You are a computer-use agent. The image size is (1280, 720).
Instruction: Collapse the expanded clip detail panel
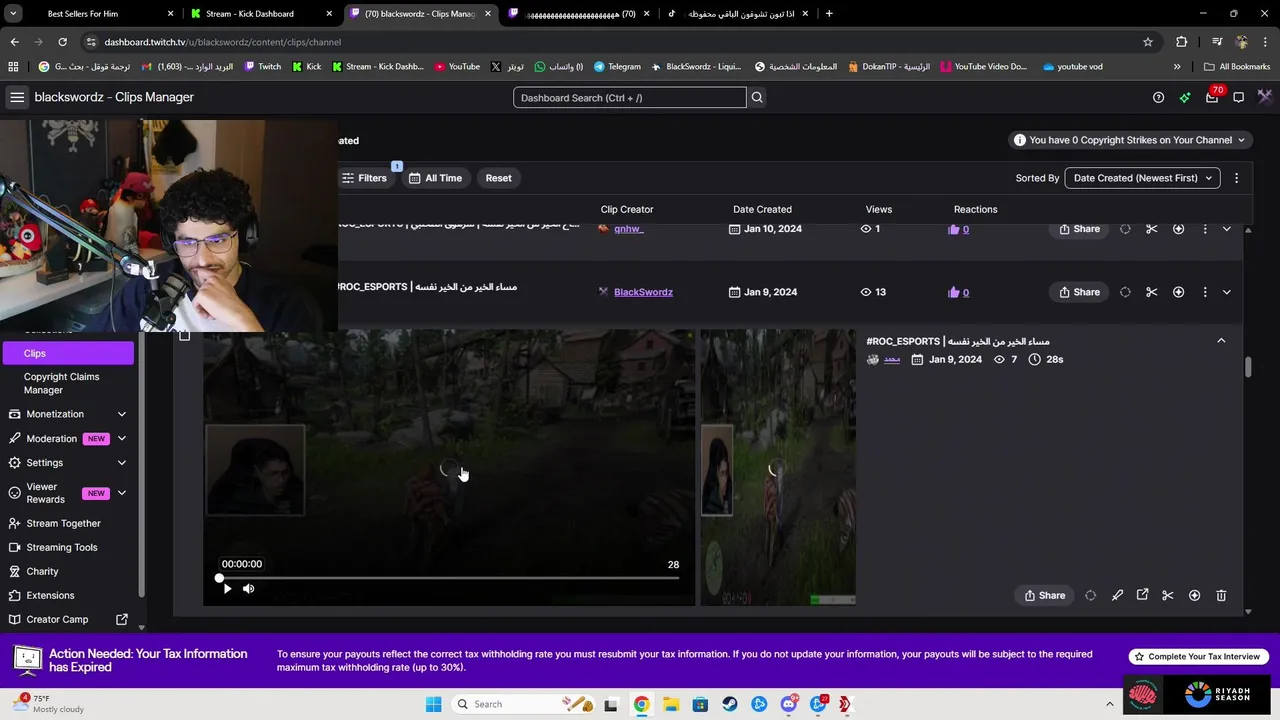1221,341
